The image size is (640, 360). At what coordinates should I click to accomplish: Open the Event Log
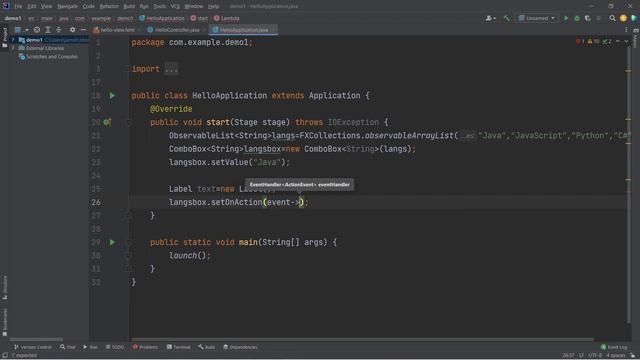click(614, 347)
